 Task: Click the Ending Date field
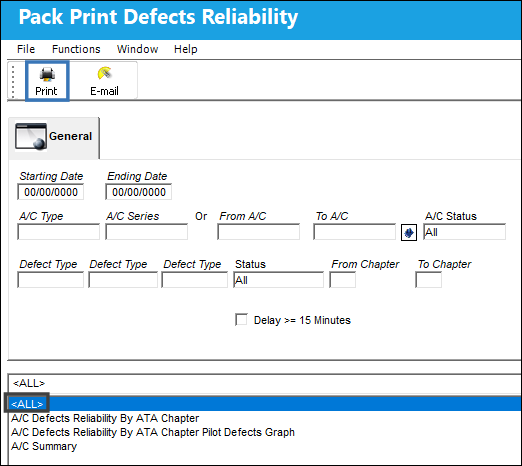click(x=139, y=192)
